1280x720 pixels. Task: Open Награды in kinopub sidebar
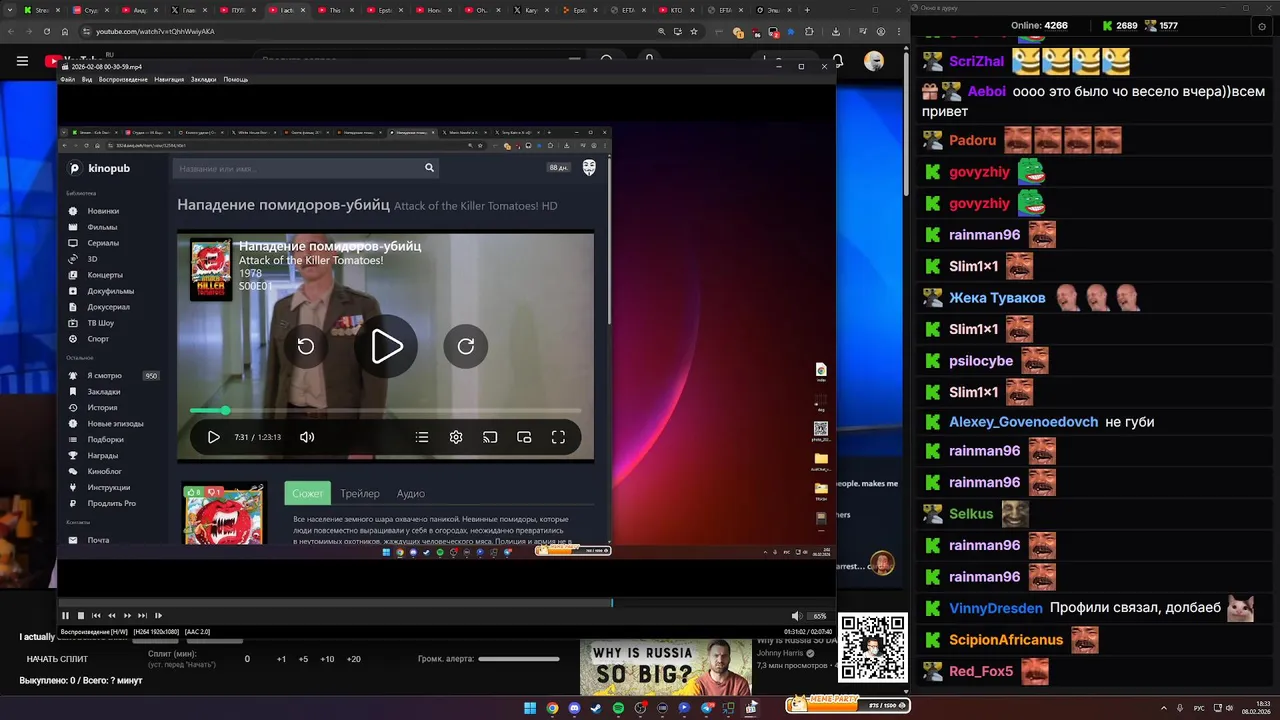click(102, 456)
